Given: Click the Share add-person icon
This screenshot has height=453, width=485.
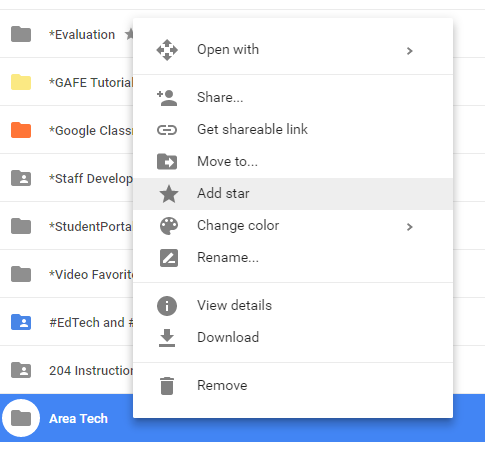Looking at the screenshot, I should pos(167,98).
